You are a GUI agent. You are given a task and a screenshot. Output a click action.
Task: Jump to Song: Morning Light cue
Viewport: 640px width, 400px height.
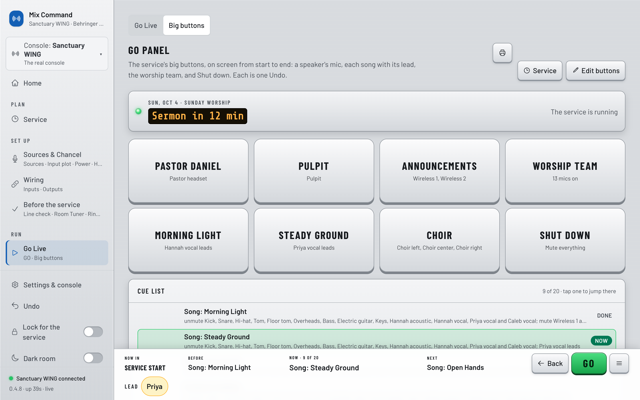pos(376,316)
